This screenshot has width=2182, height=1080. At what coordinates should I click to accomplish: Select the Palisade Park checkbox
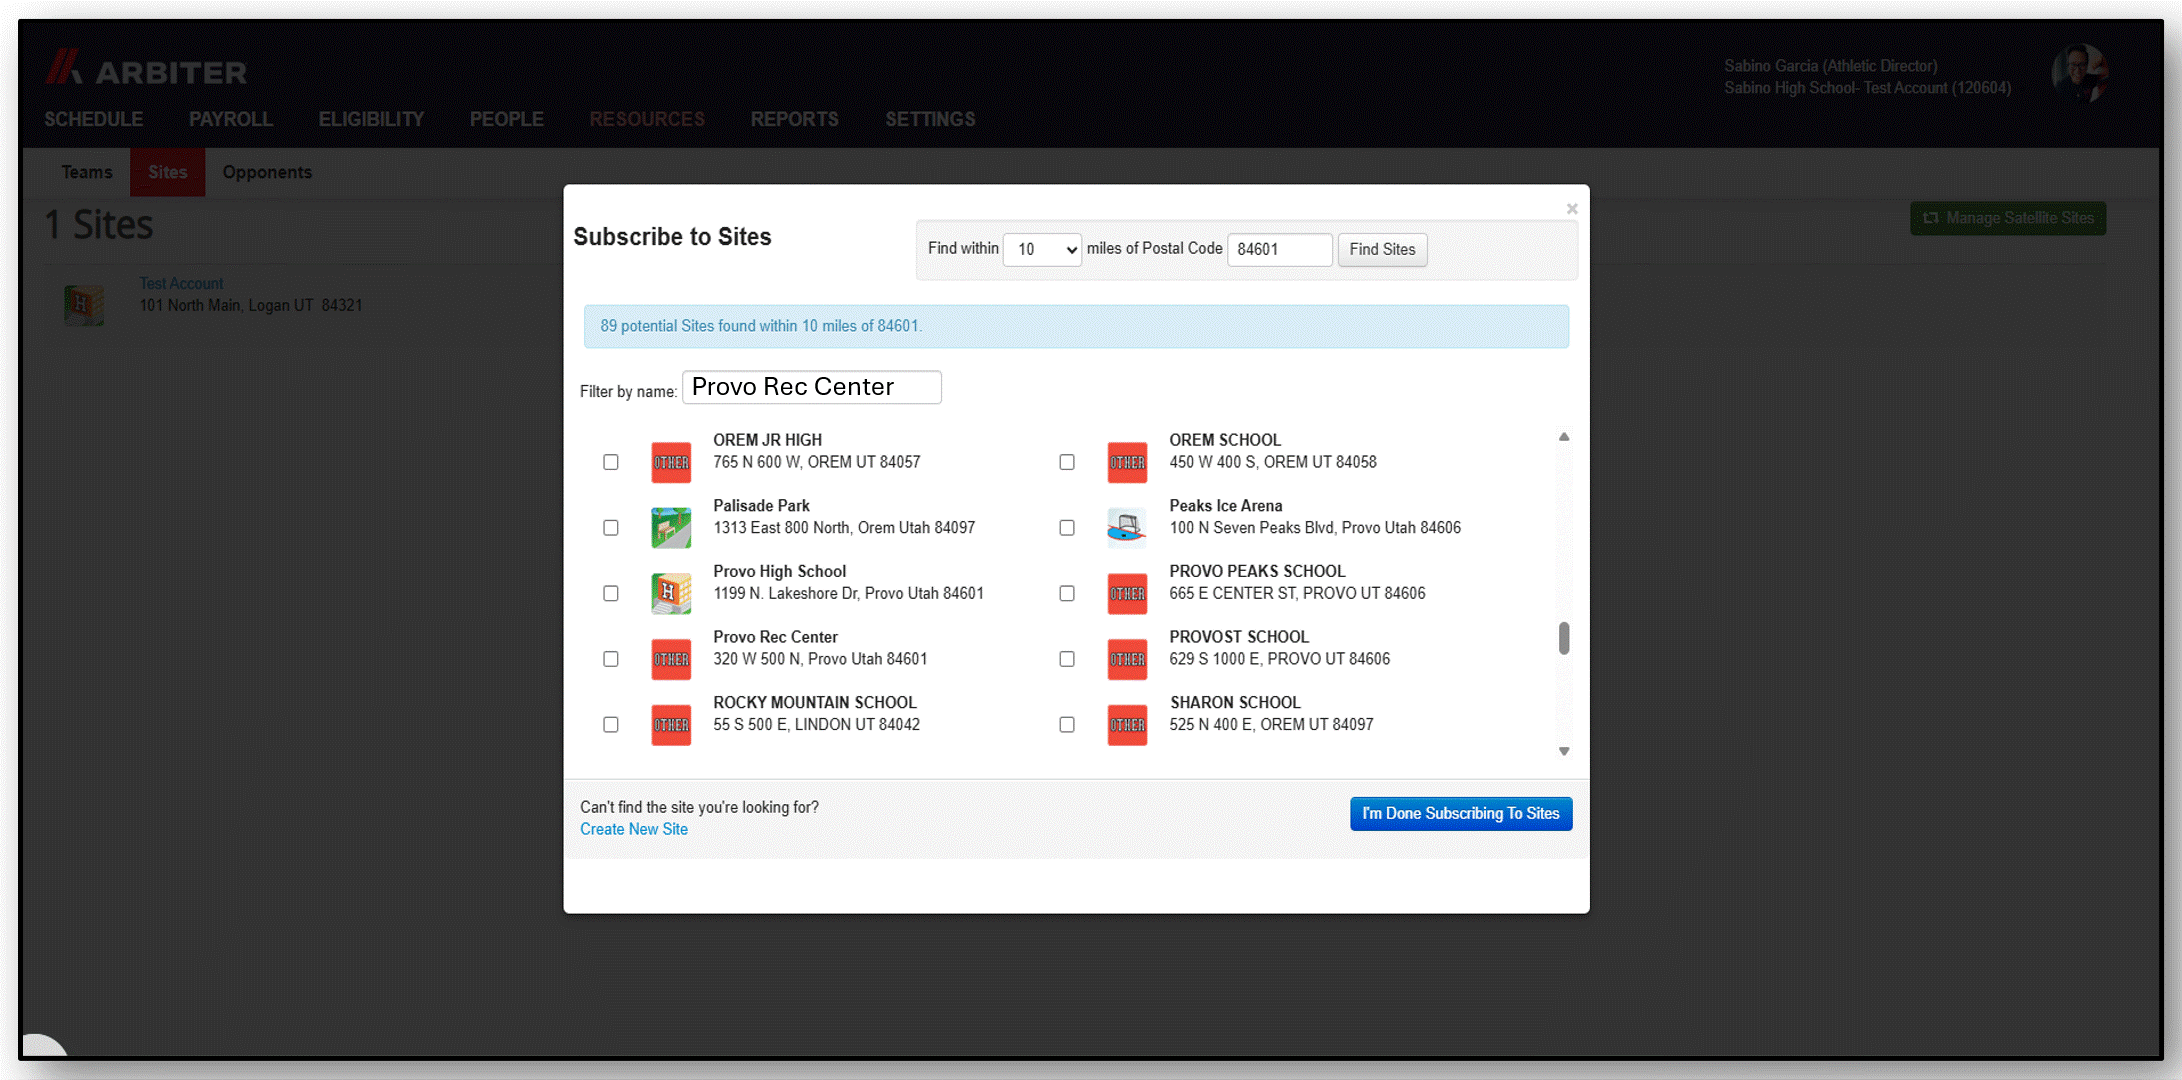[611, 528]
